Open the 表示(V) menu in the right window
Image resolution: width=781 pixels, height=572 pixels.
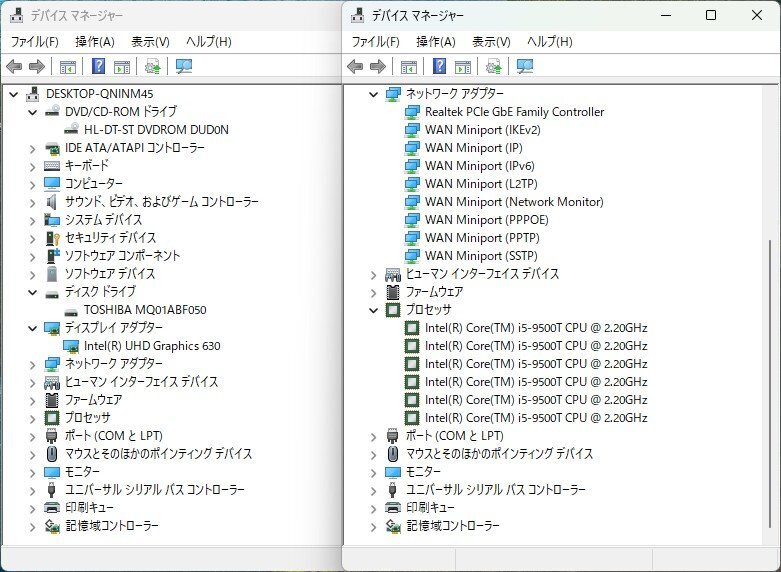[491, 42]
